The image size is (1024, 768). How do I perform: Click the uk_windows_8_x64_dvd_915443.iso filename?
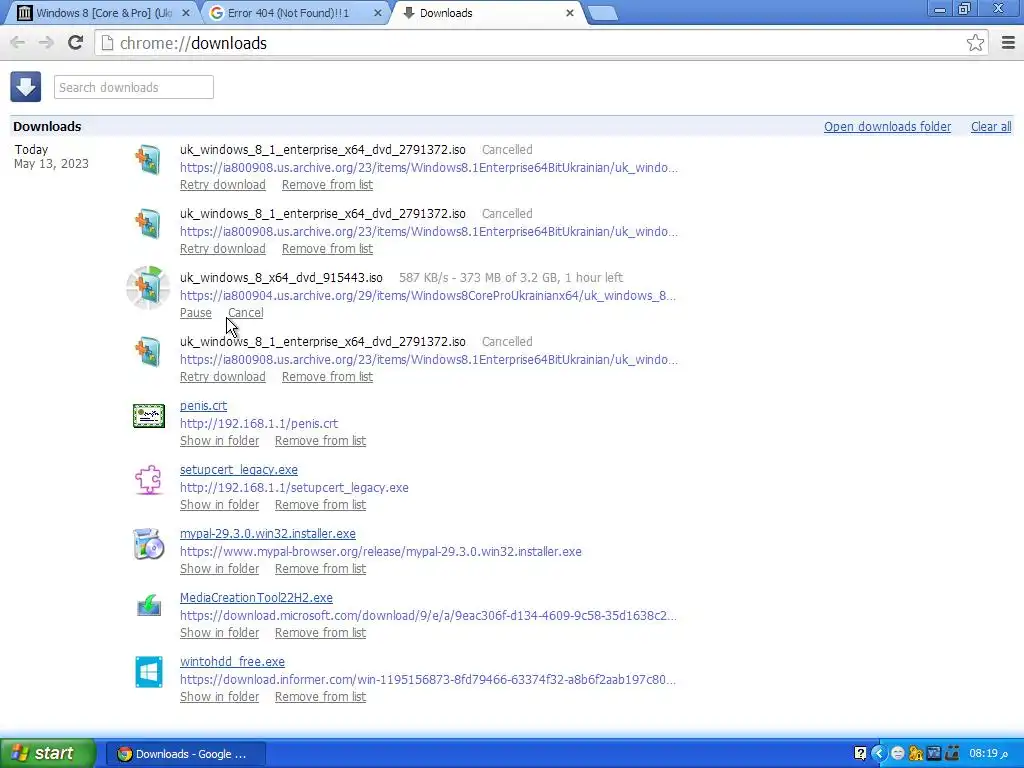(x=281, y=278)
